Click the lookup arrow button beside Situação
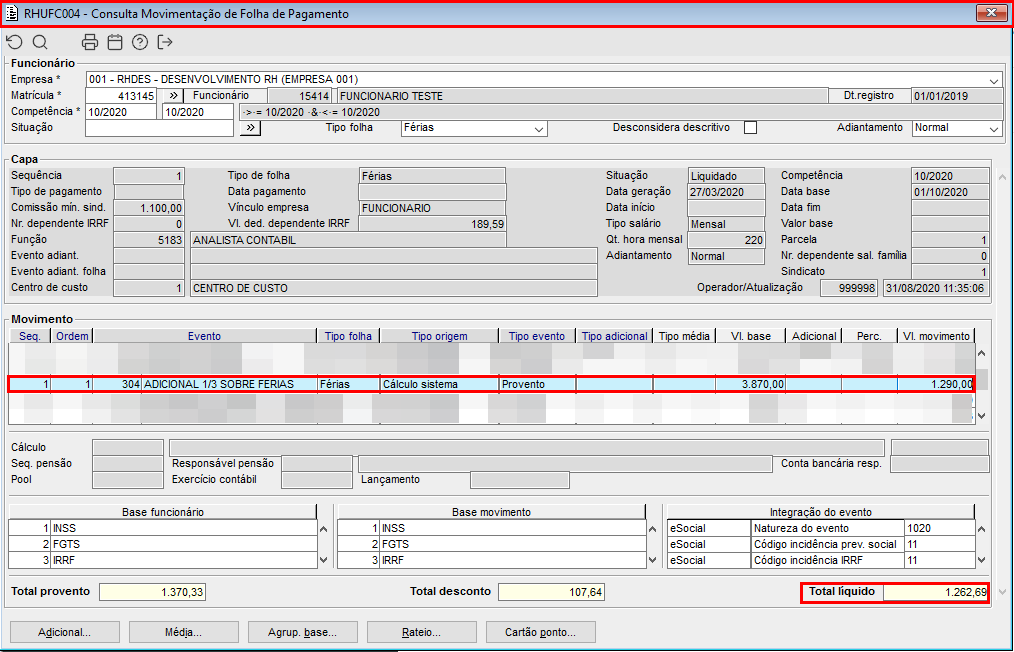 coord(250,128)
